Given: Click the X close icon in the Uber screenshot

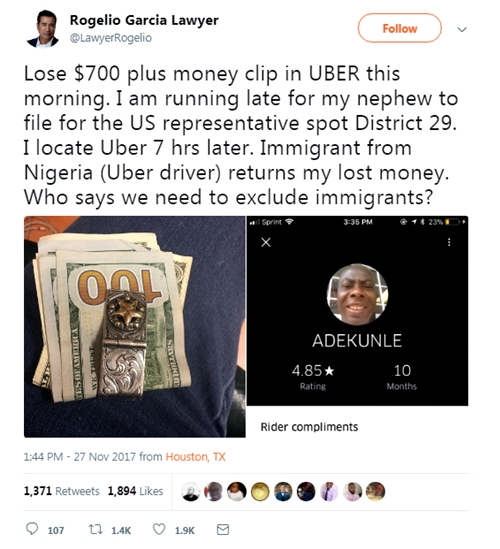Looking at the screenshot, I should [x=266, y=242].
